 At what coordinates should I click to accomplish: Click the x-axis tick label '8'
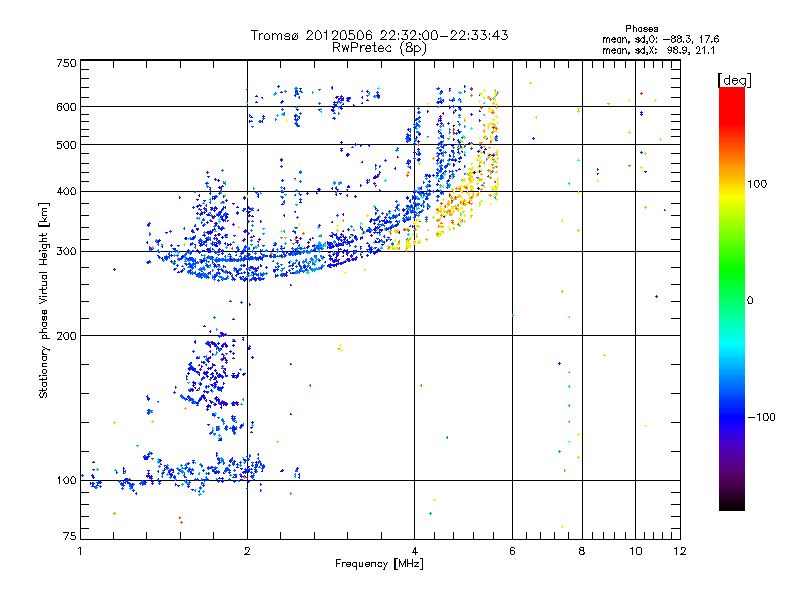coord(582,551)
